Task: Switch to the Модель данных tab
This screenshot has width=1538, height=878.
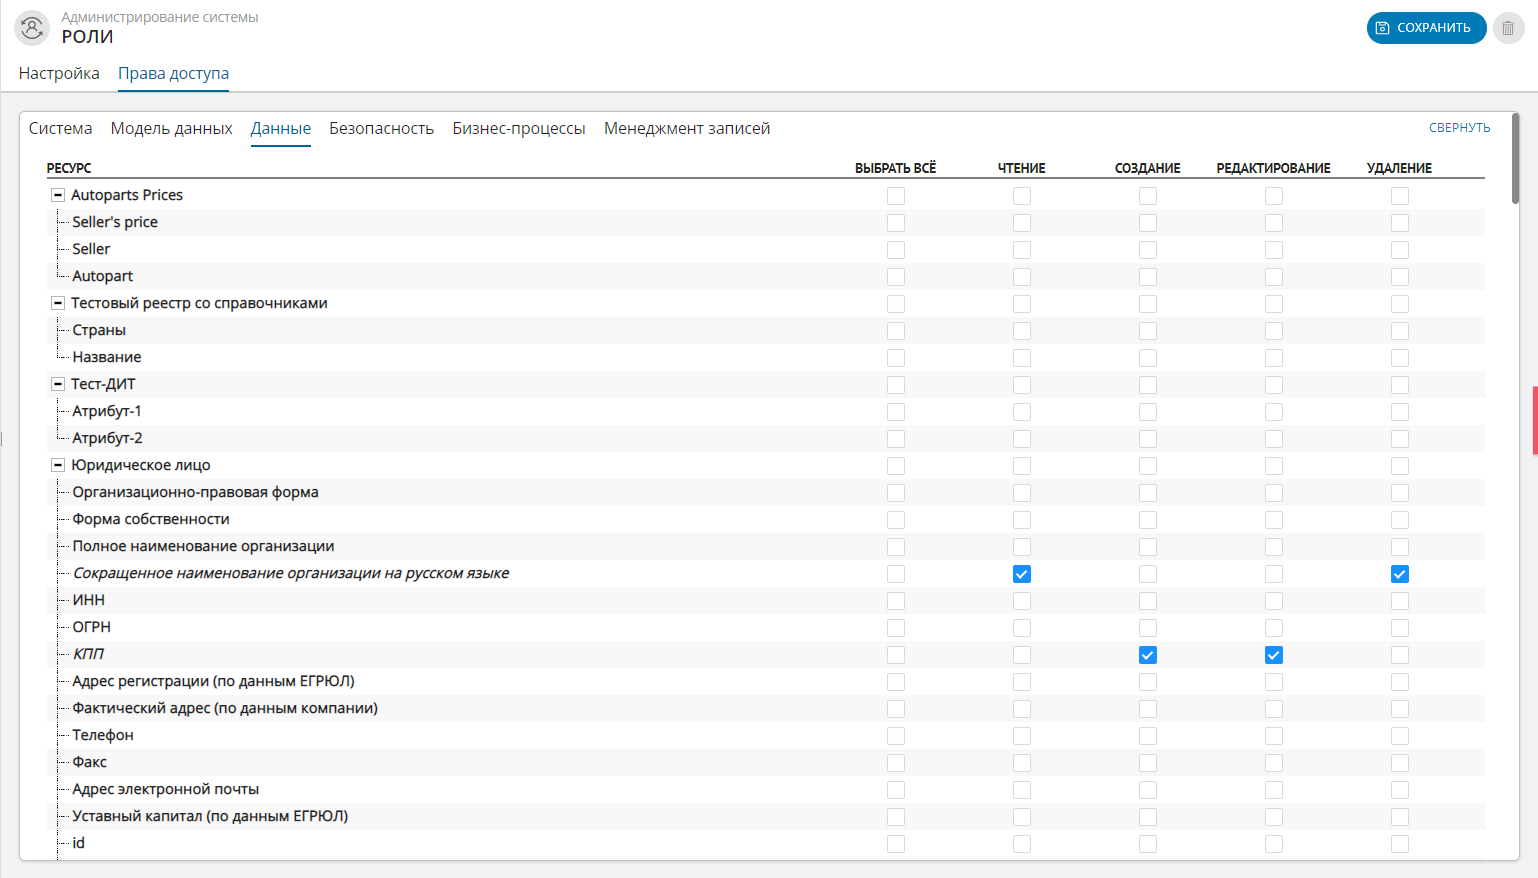Action: click(171, 129)
